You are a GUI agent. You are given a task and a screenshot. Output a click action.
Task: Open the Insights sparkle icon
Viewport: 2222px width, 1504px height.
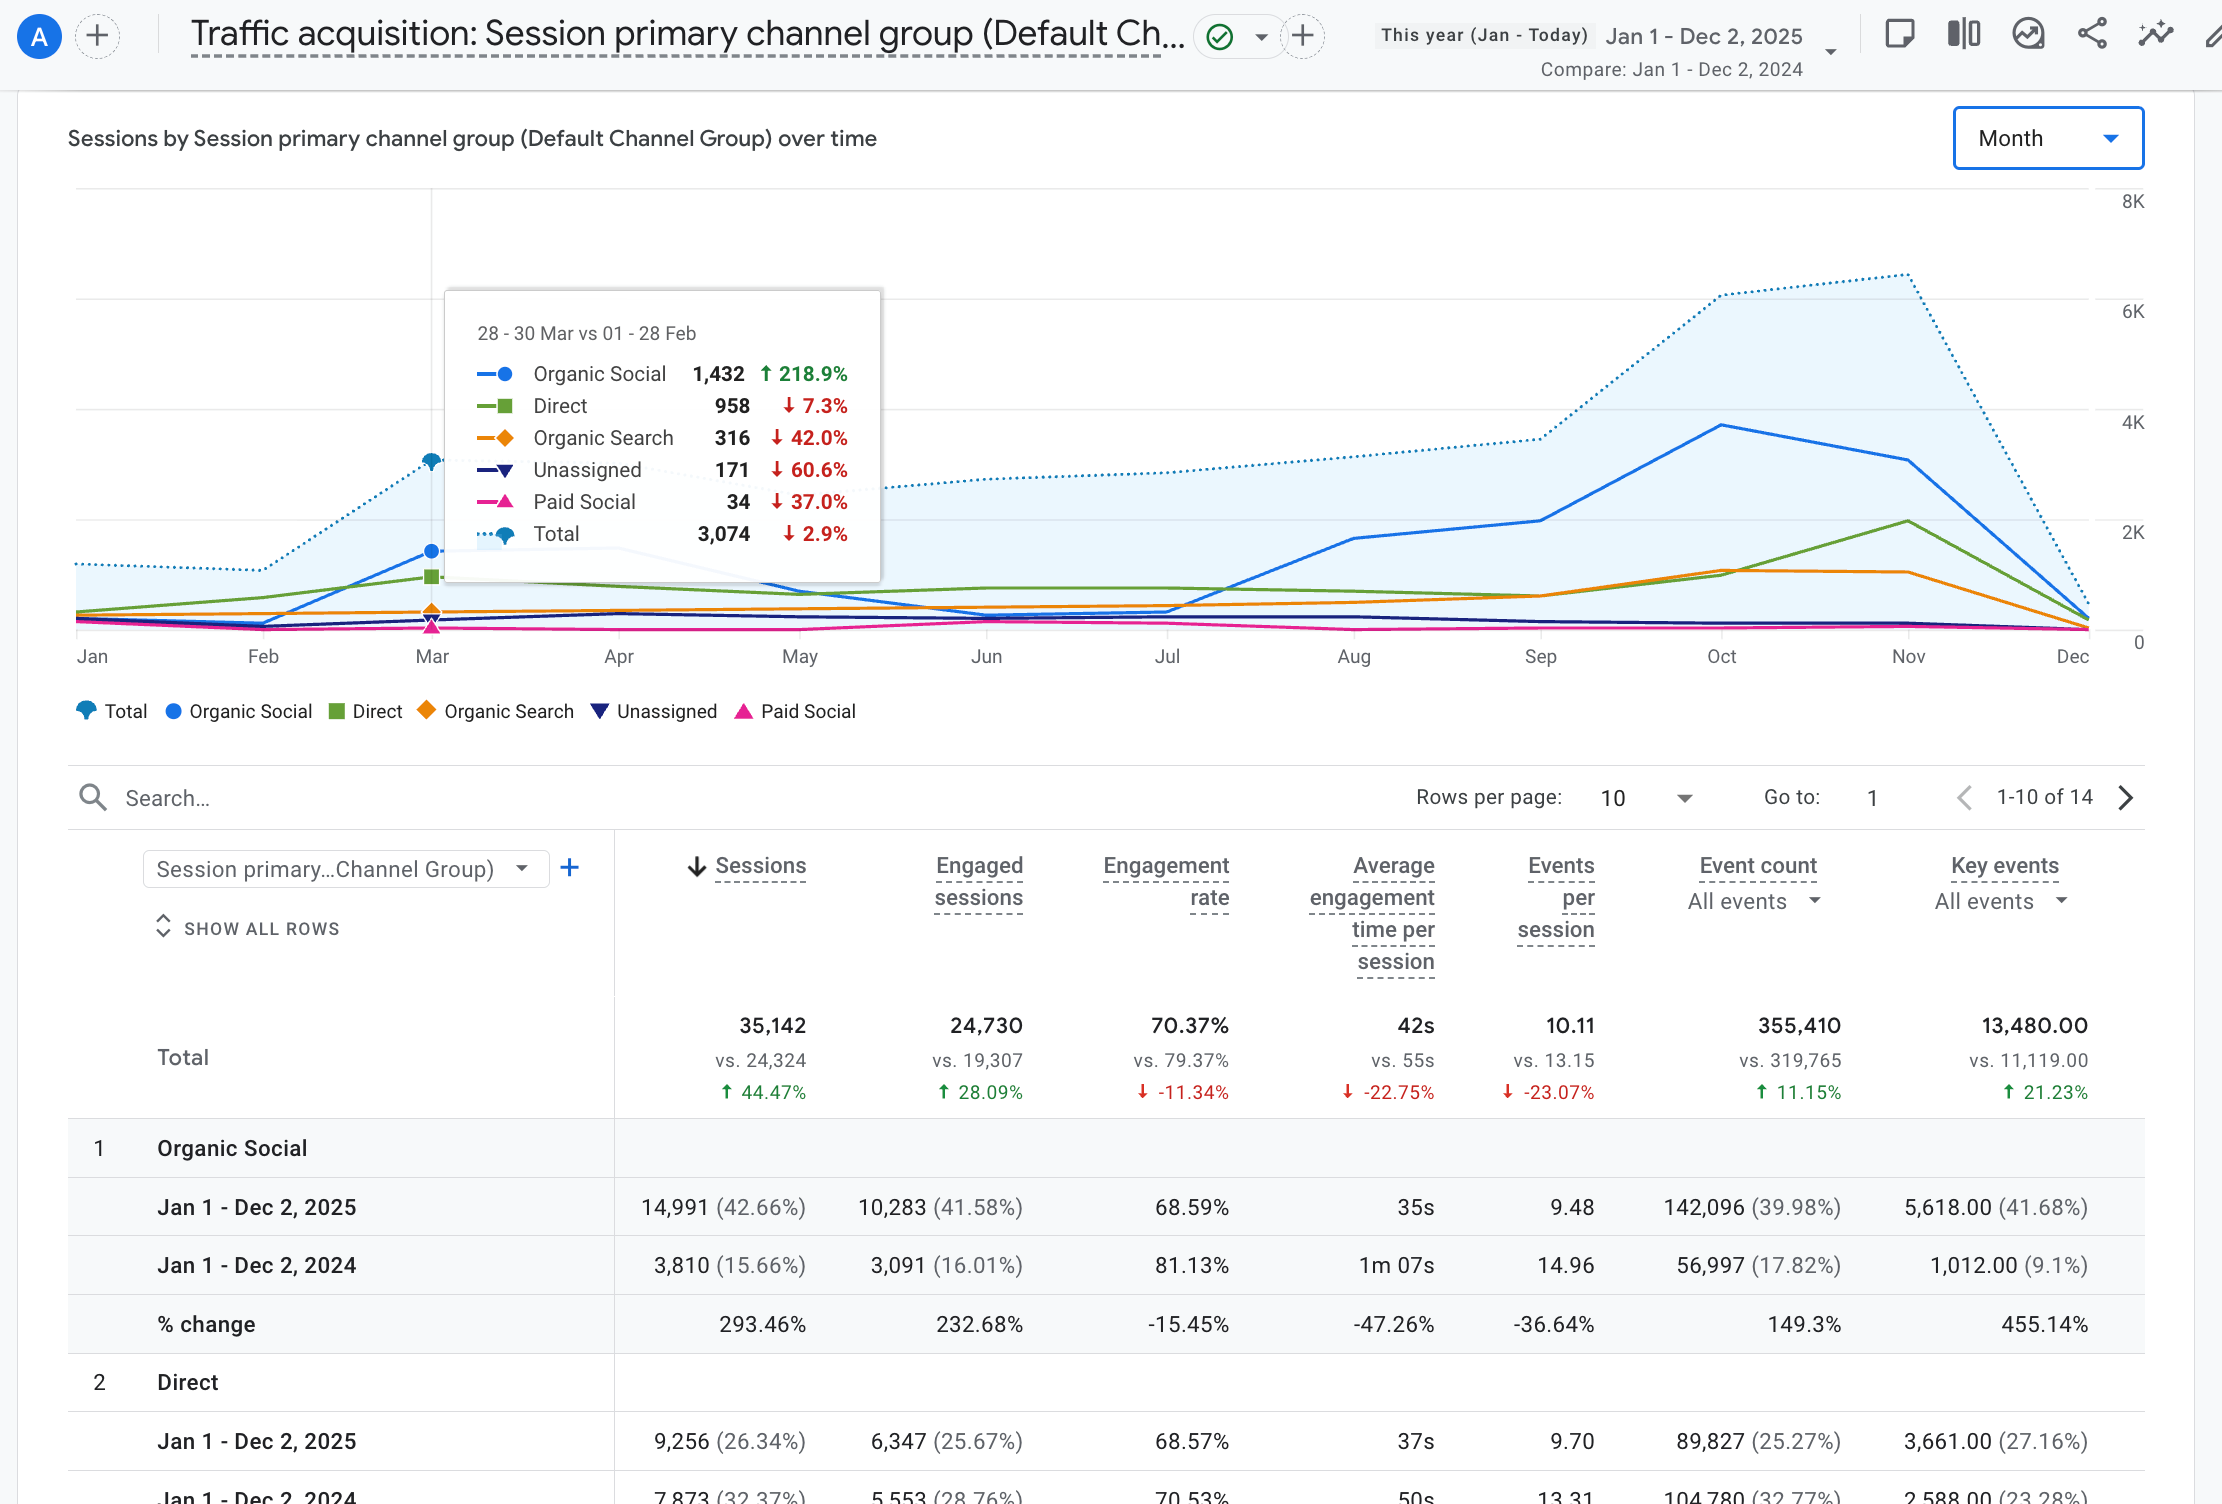2156,35
